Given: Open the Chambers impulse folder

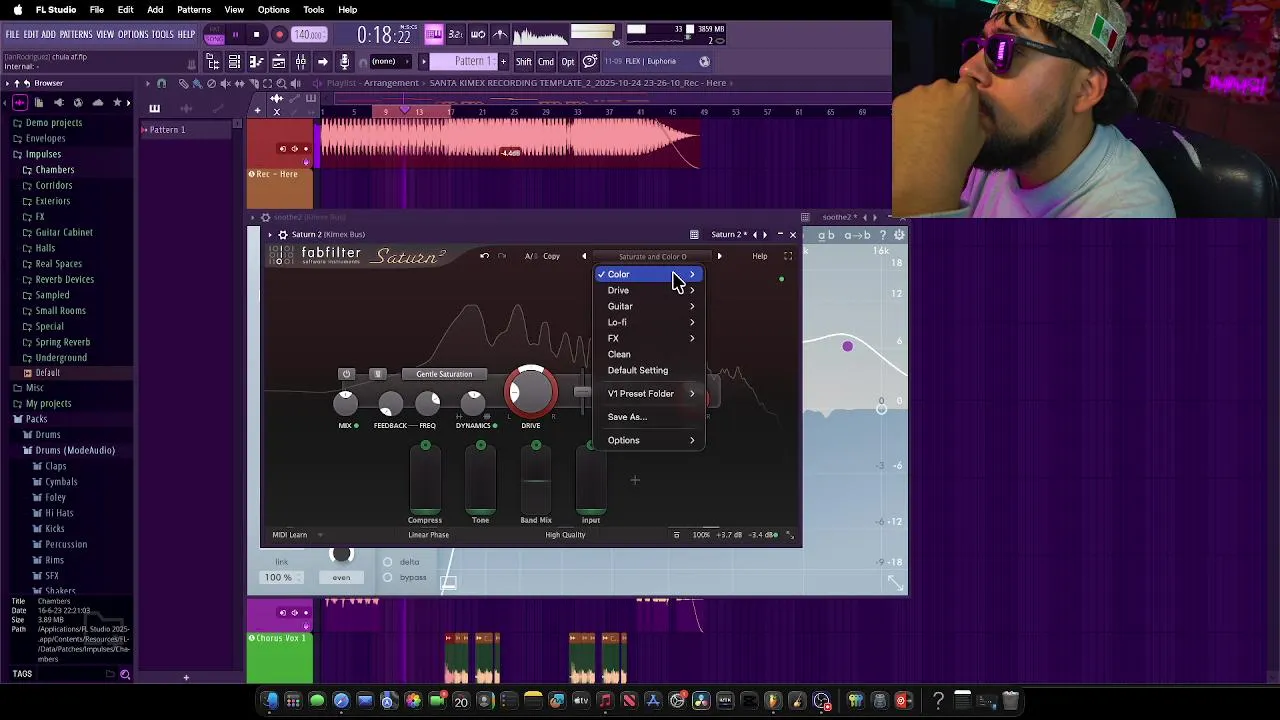Looking at the screenshot, I should tap(54, 170).
